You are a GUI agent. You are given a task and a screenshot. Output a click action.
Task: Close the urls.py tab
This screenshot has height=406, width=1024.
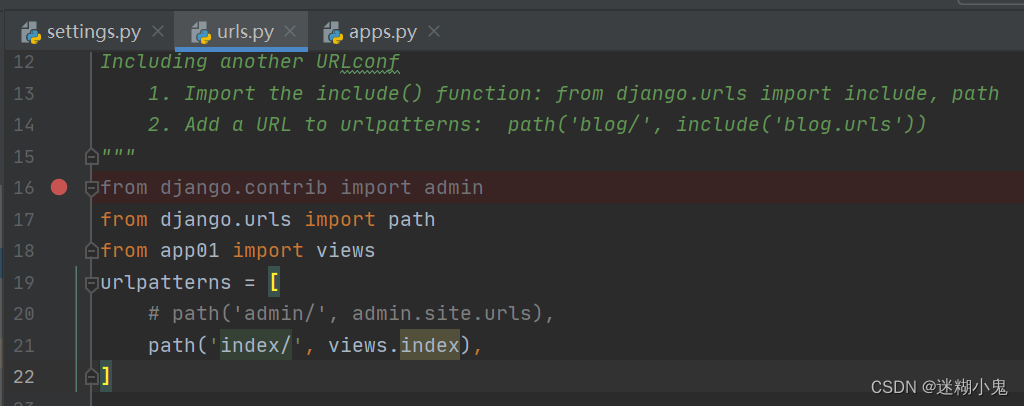(x=291, y=31)
